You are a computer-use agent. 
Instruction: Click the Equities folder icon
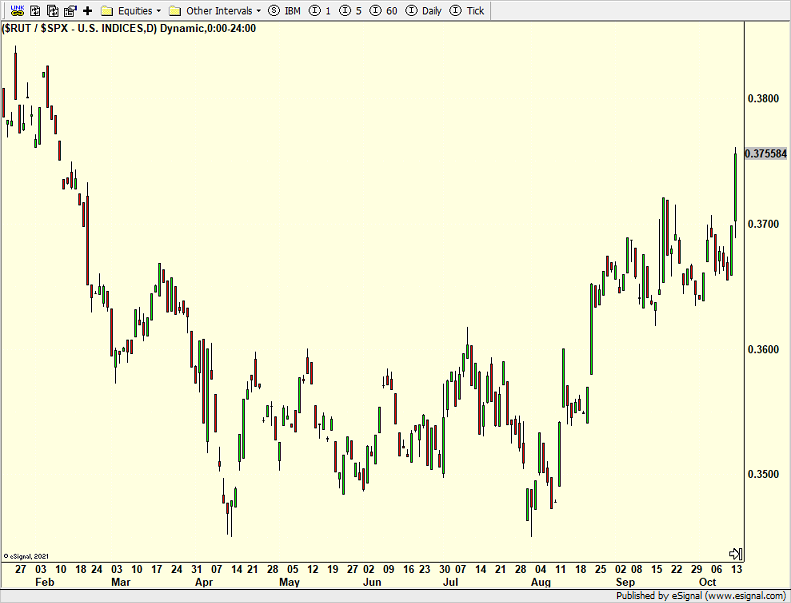106,10
